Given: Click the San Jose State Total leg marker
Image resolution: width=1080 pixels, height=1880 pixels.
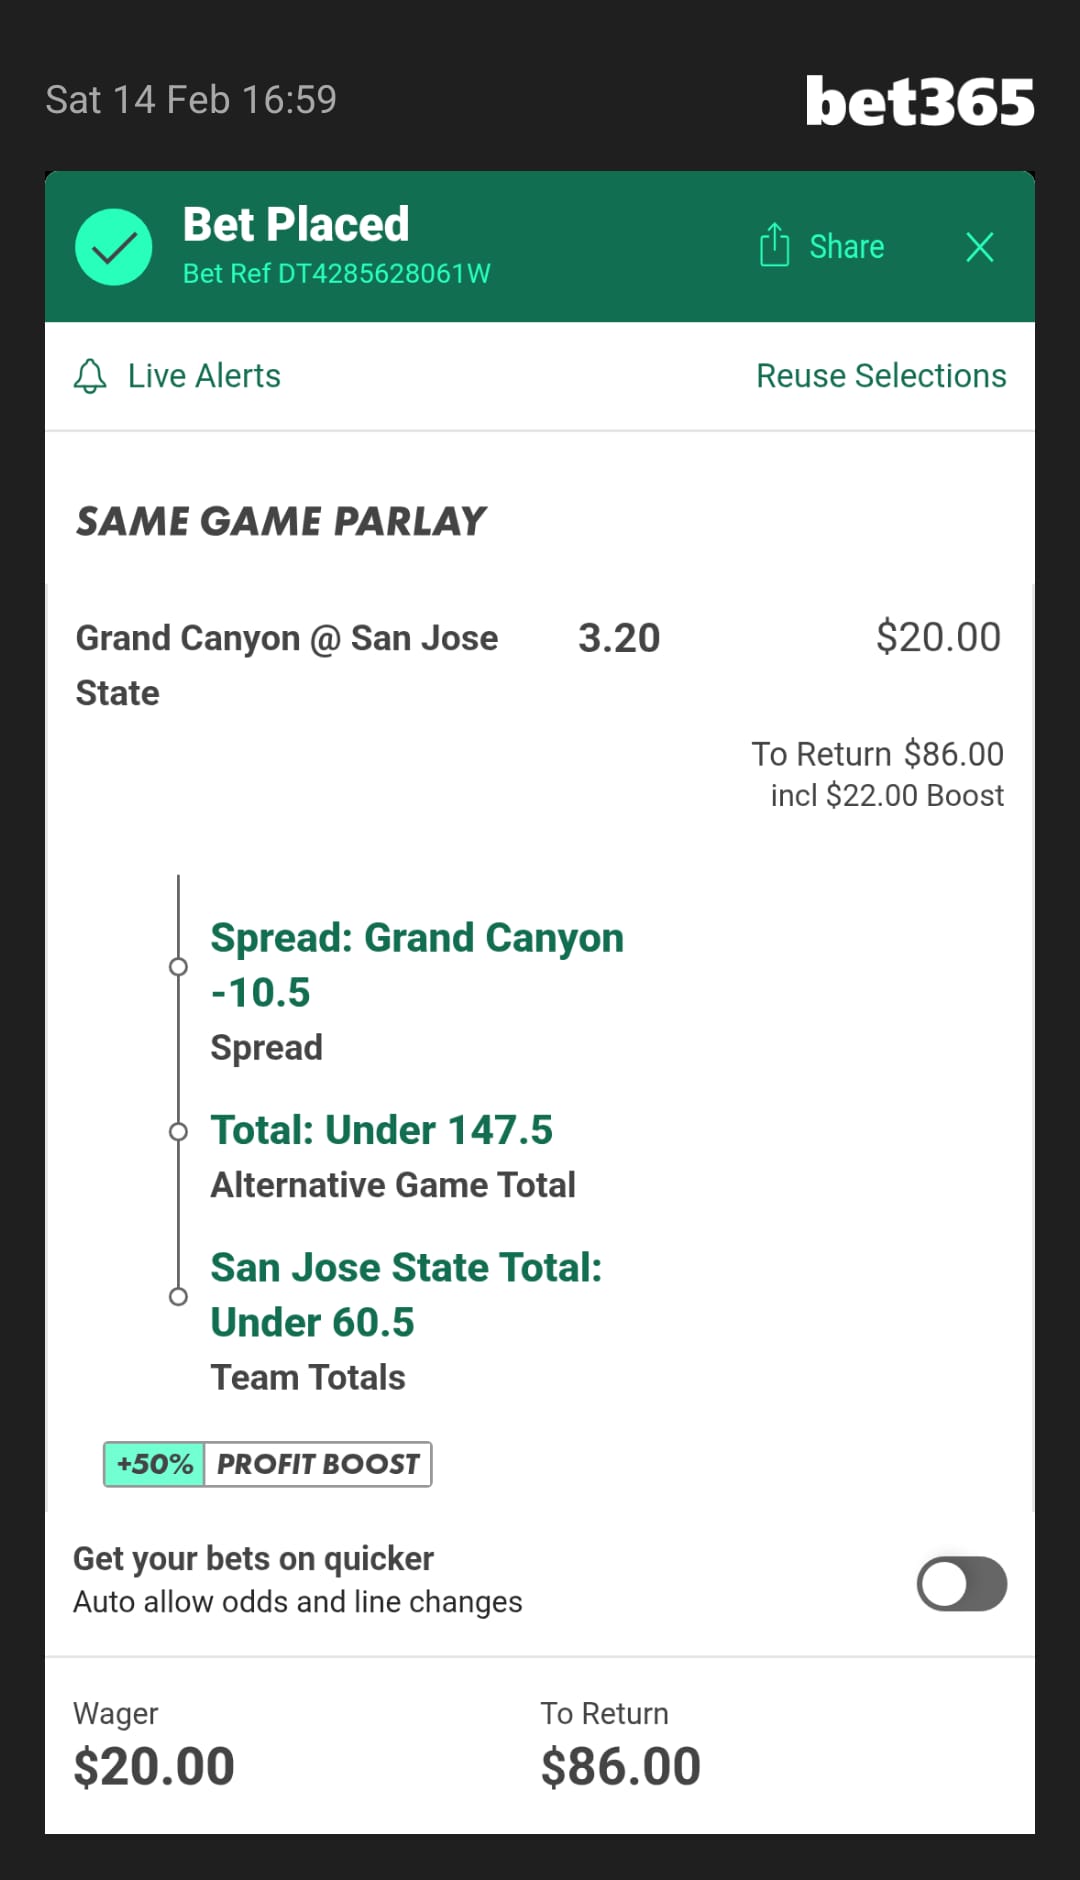Looking at the screenshot, I should [x=178, y=1296].
